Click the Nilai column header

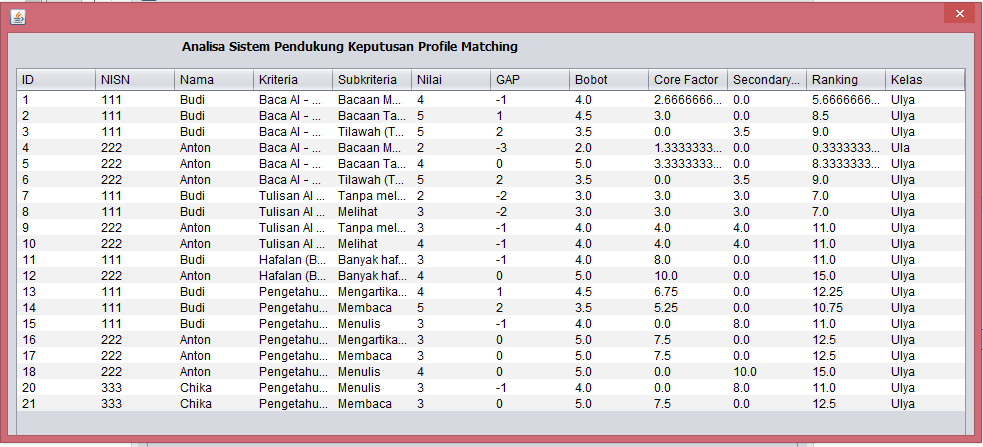click(451, 80)
